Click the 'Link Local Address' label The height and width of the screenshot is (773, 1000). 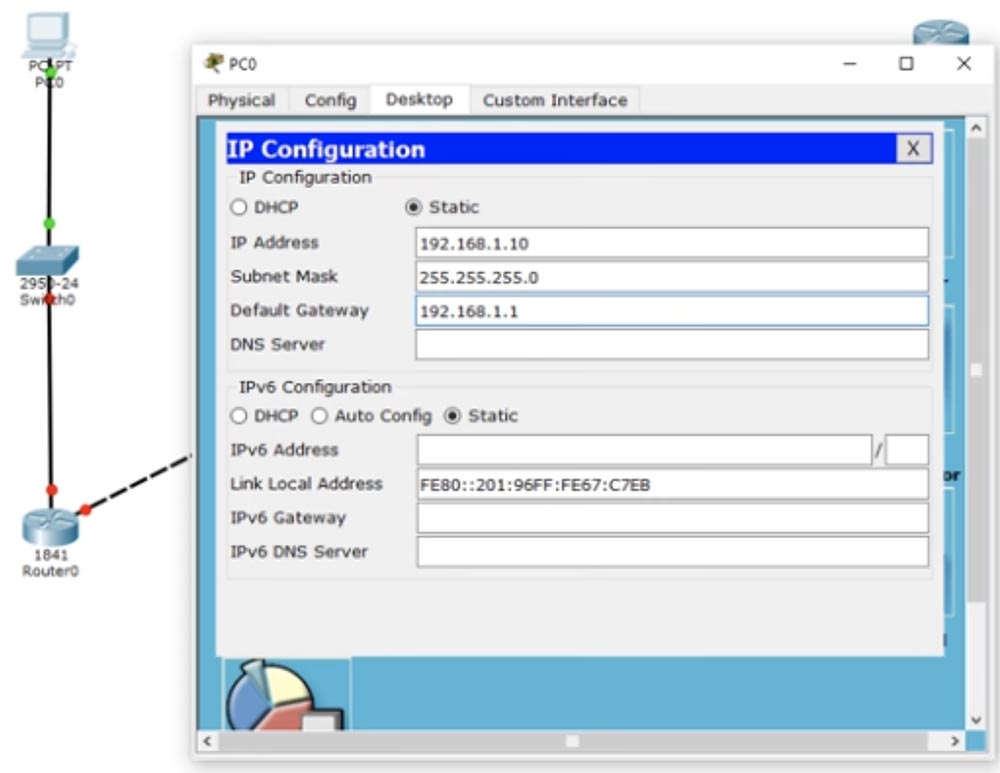(306, 484)
